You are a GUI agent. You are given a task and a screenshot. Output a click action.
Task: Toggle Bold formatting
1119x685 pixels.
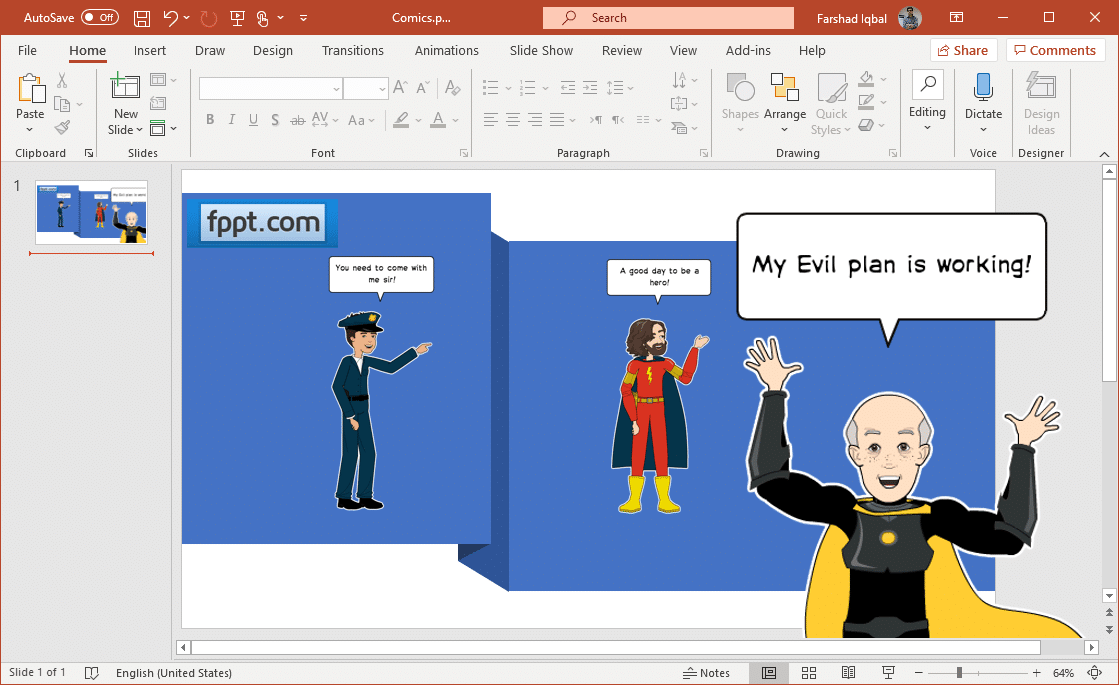coord(210,120)
